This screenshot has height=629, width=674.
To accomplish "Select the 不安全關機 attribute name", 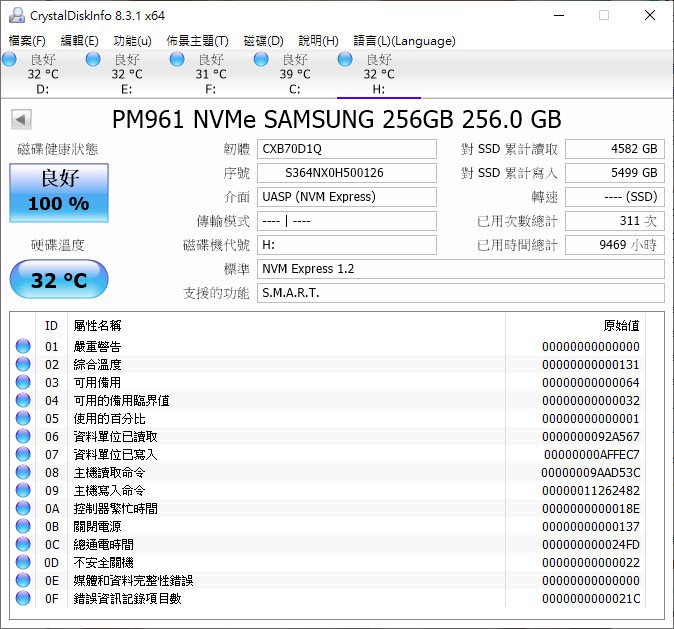I will pyautogui.click(x=104, y=563).
